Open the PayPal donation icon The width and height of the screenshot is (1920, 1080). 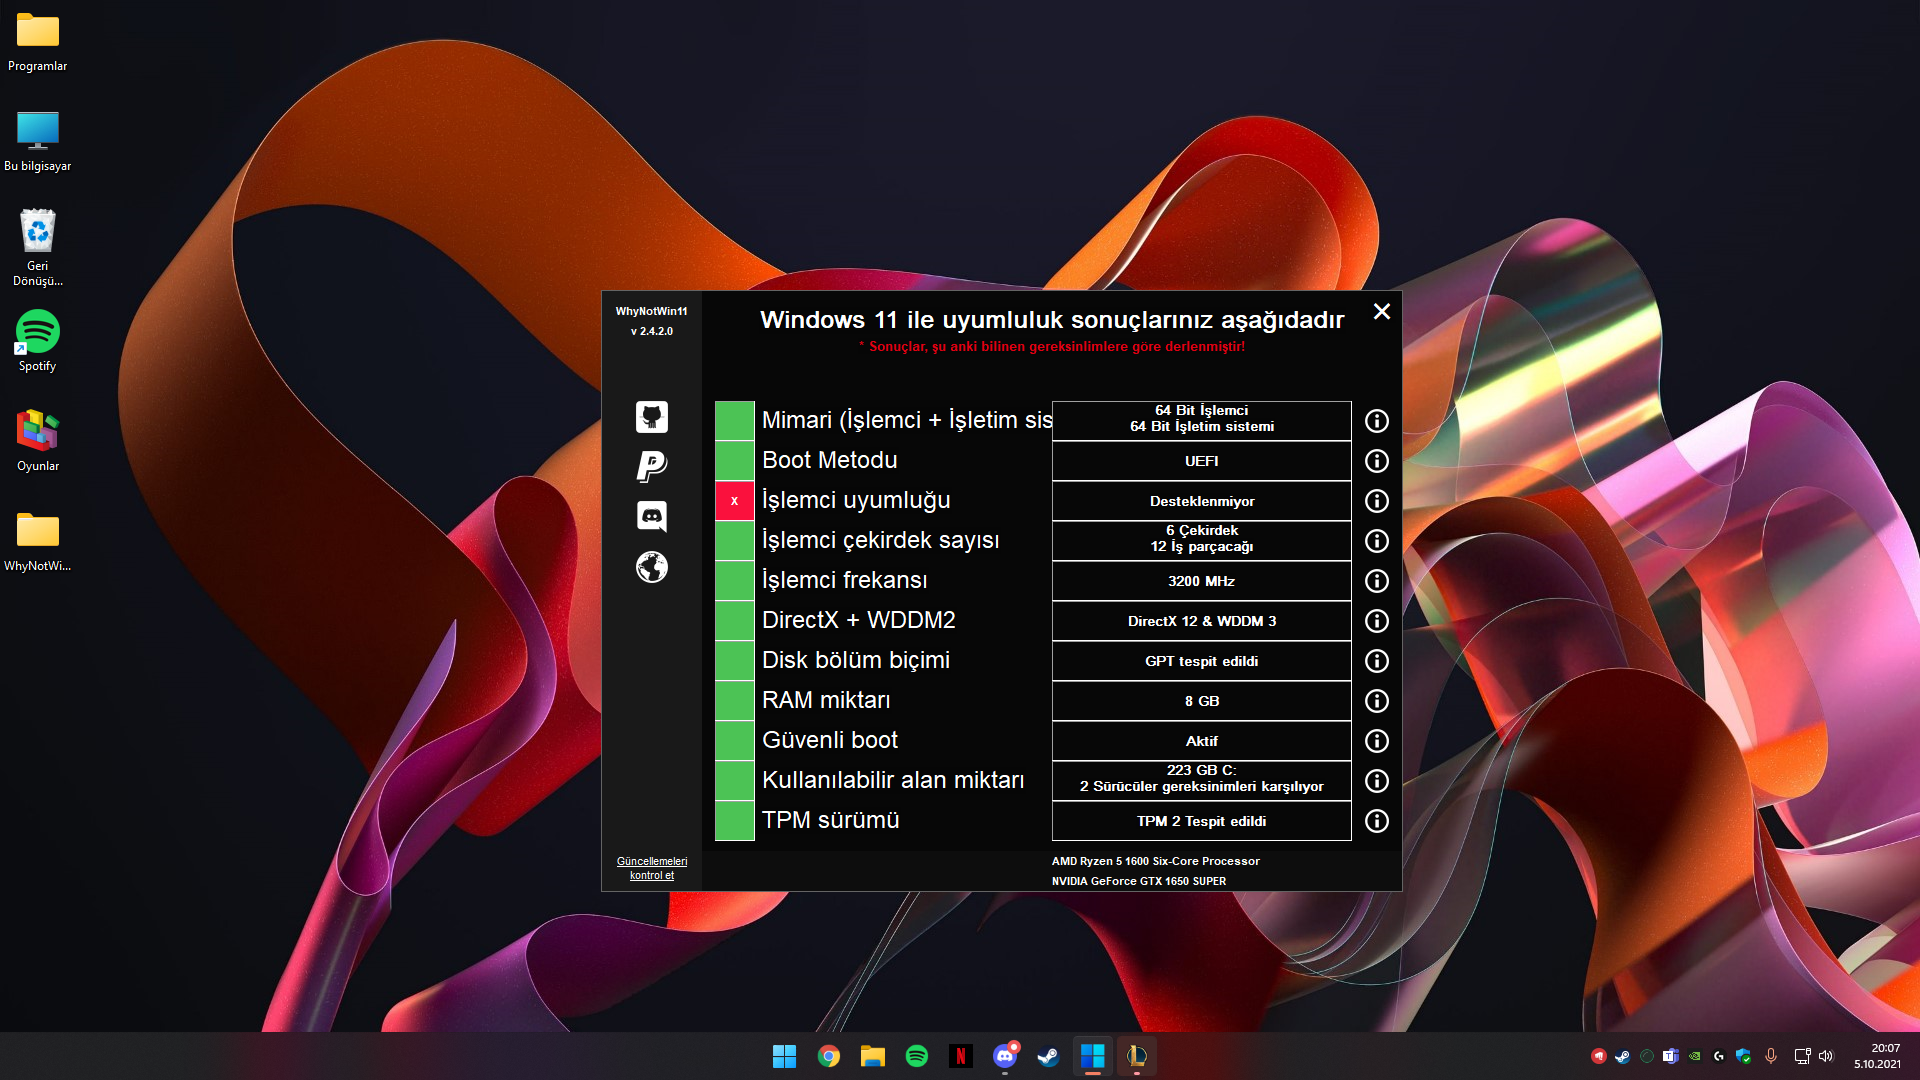pyautogui.click(x=652, y=466)
